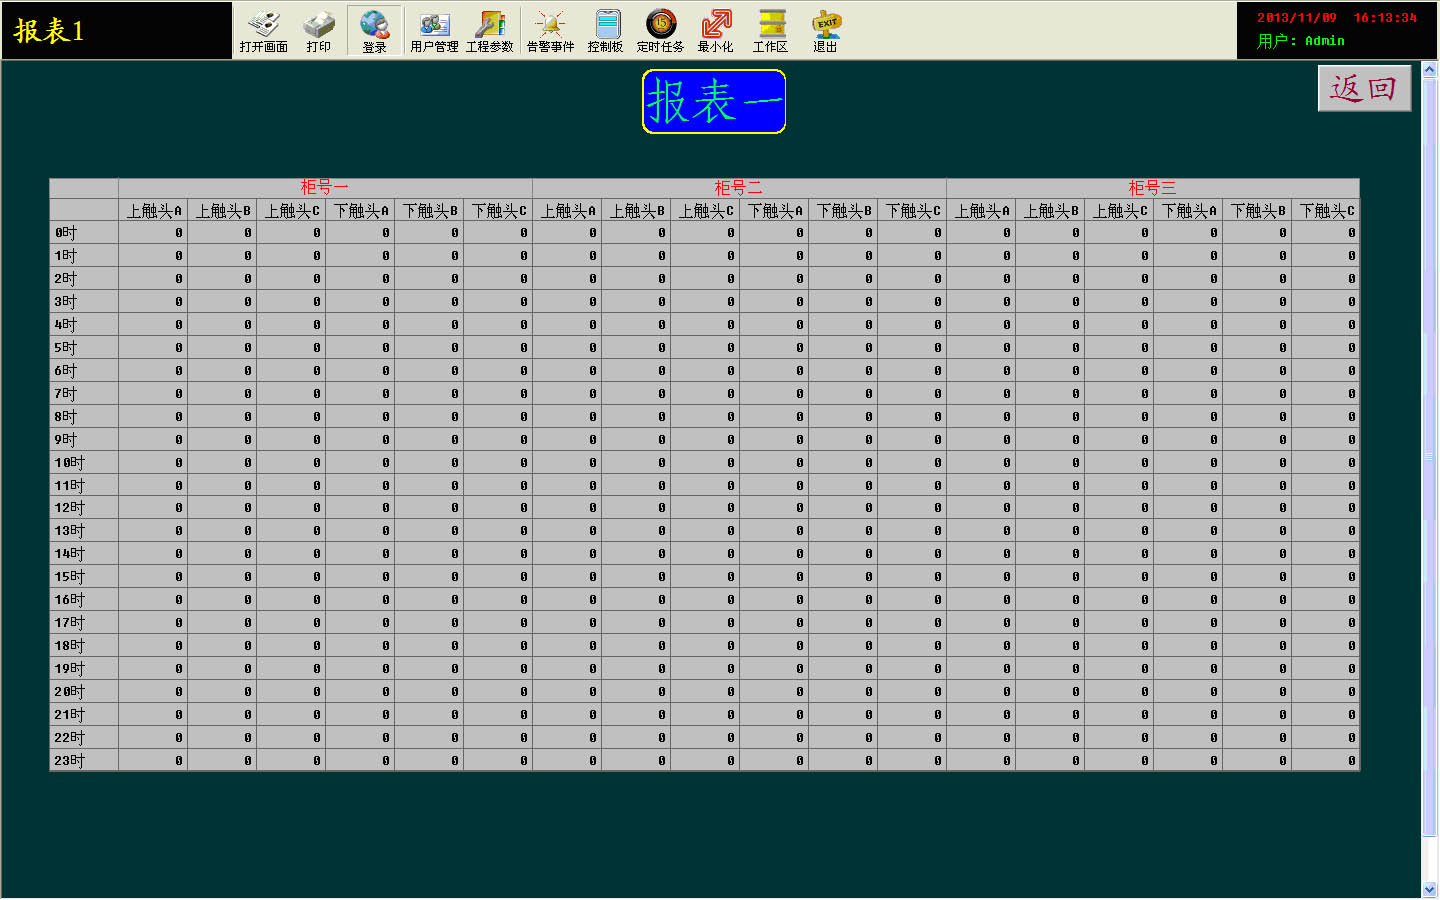1440x900 pixels.
Task: Click the 23时 row header cell
Action: point(84,761)
